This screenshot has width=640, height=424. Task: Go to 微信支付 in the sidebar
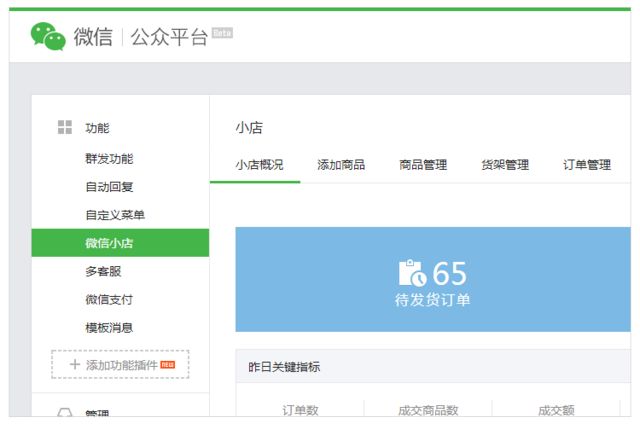[x=109, y=299]
